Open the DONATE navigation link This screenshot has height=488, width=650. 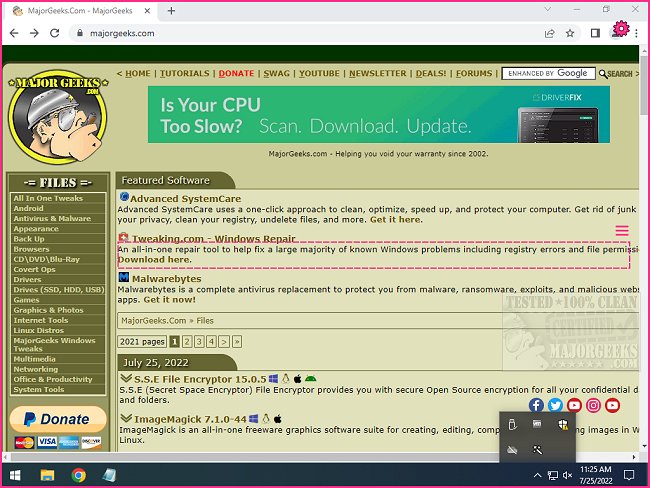pyautogui.click(x=236, y=73)
